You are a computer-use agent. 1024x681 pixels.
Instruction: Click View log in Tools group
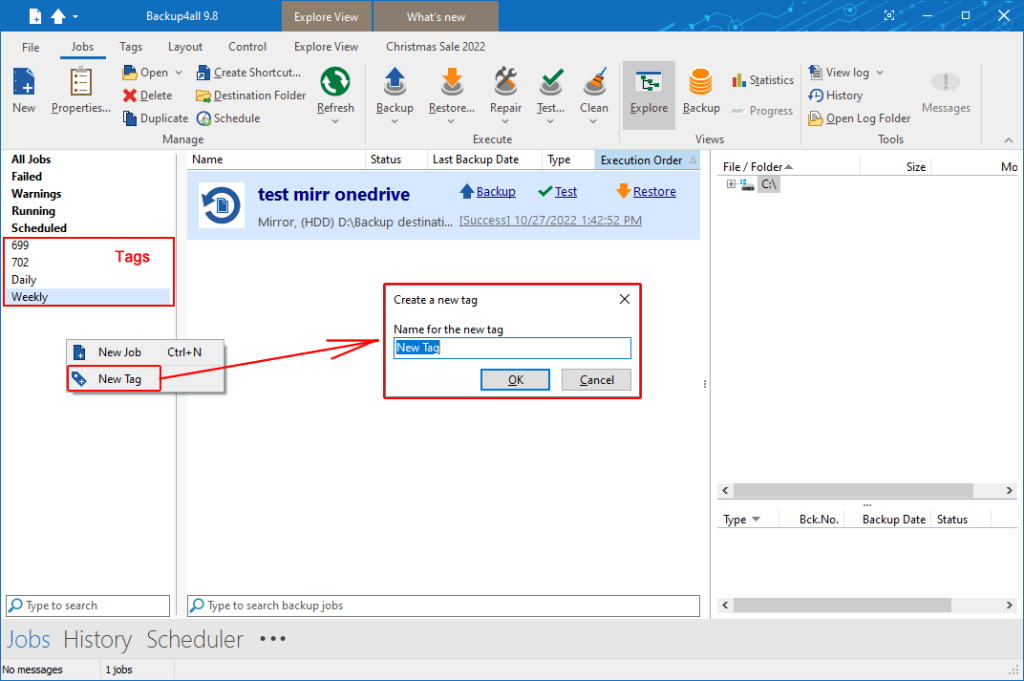[839, 72]
